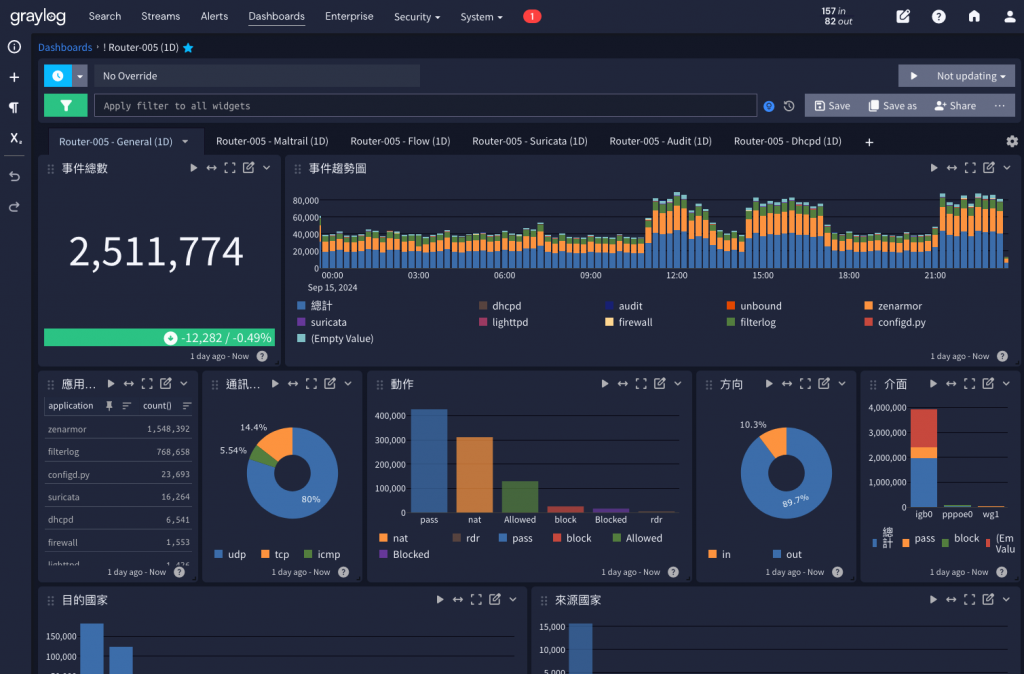Click the Save as button
1024x674 pixels.
[892, 105]
